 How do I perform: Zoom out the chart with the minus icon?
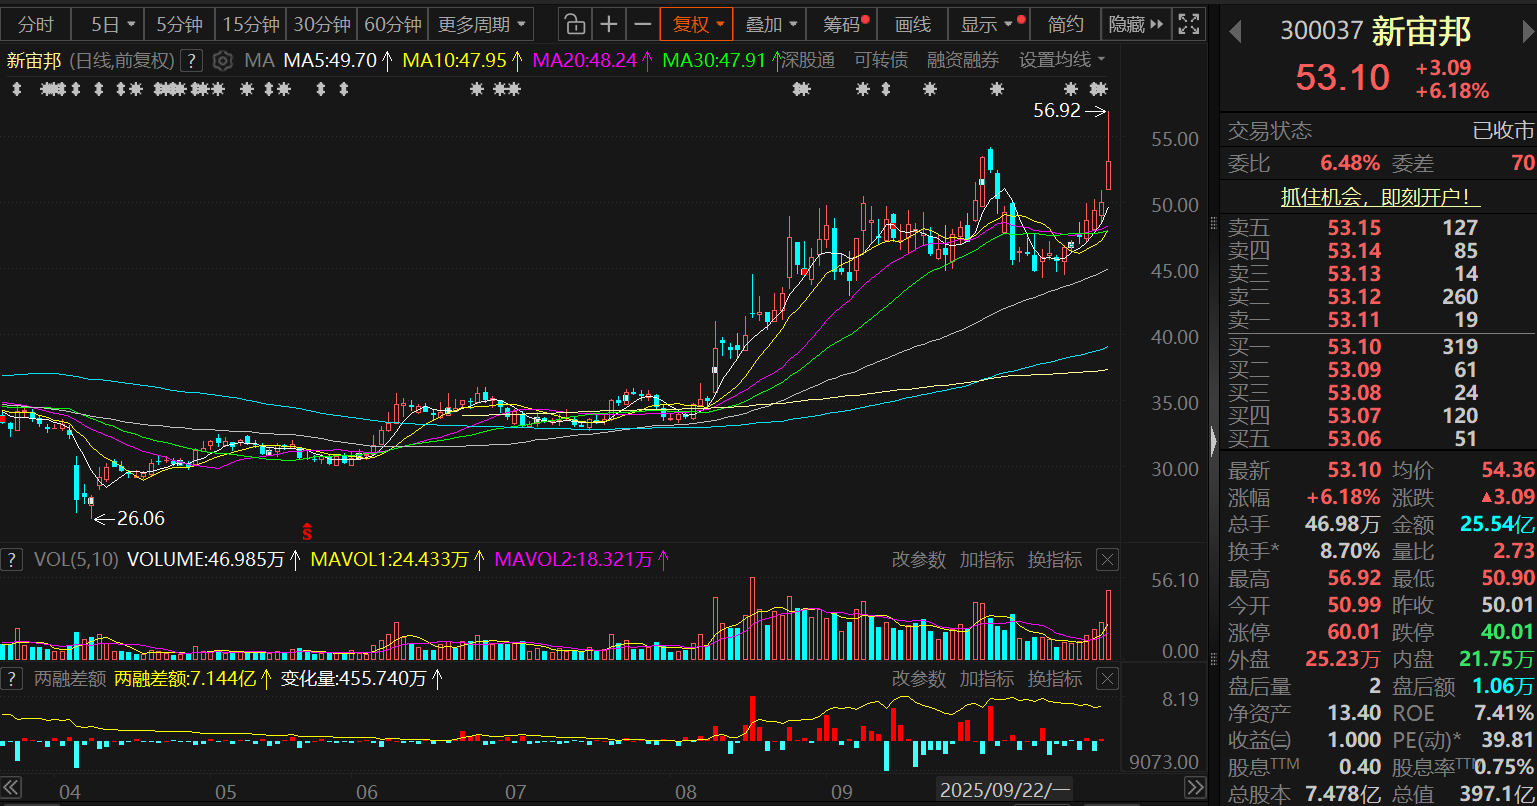coord(643,24)
